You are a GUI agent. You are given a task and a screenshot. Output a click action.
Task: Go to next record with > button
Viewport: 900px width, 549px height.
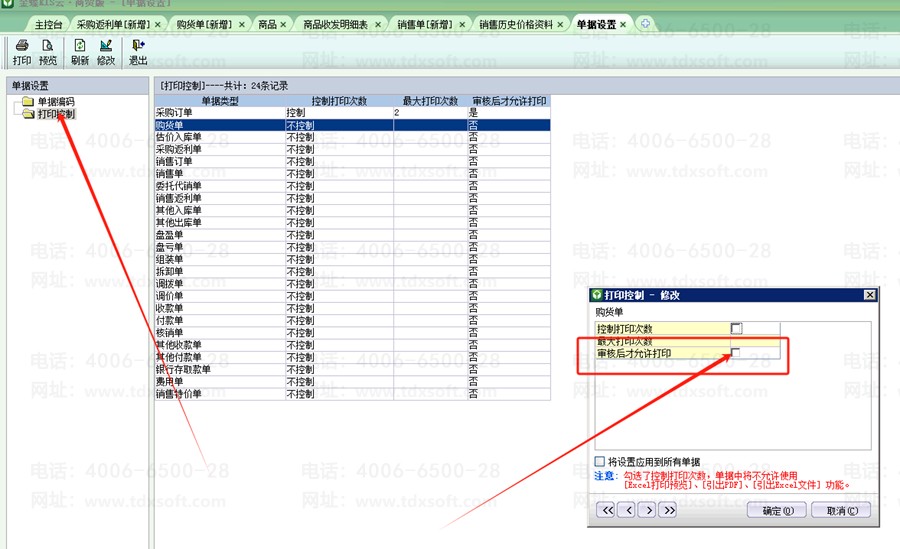pos(648,510)
